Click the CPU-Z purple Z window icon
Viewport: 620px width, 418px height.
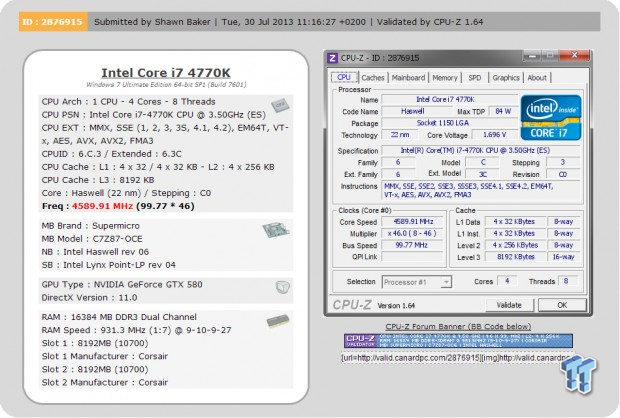point(333,58)
